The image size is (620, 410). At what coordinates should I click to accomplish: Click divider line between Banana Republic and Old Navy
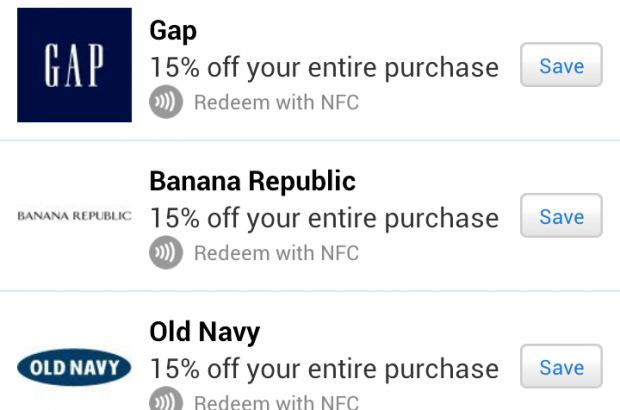click(310, 292)
